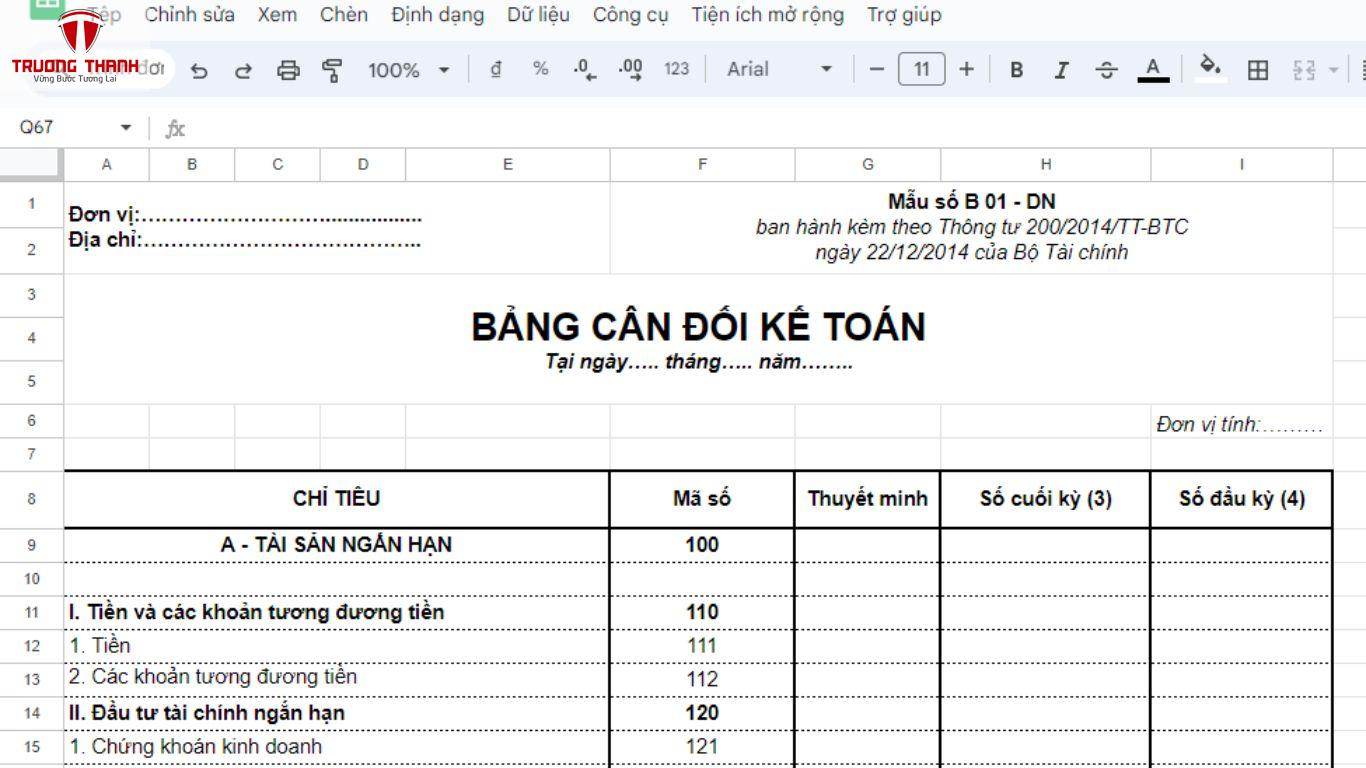Image resolution: width=1366 pixels, height=768 pixels.
Task: Format as currency with đ icon
Action: (x=496, y=69)
